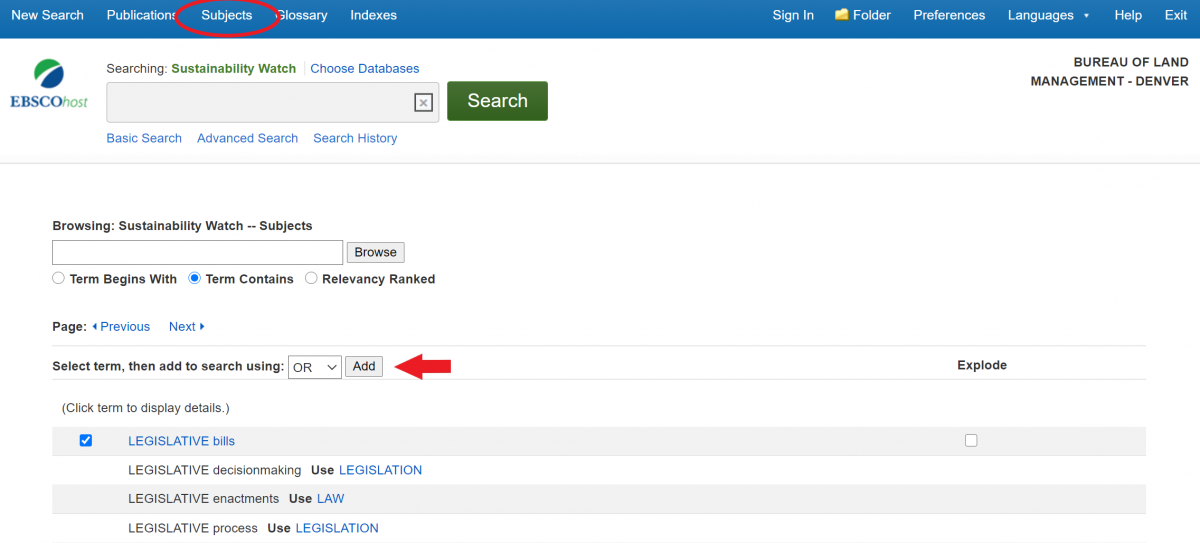1200x543 pixels.
Task: Choose the Relevancy Ranked radio option
Action: click(x=311, y=279)
